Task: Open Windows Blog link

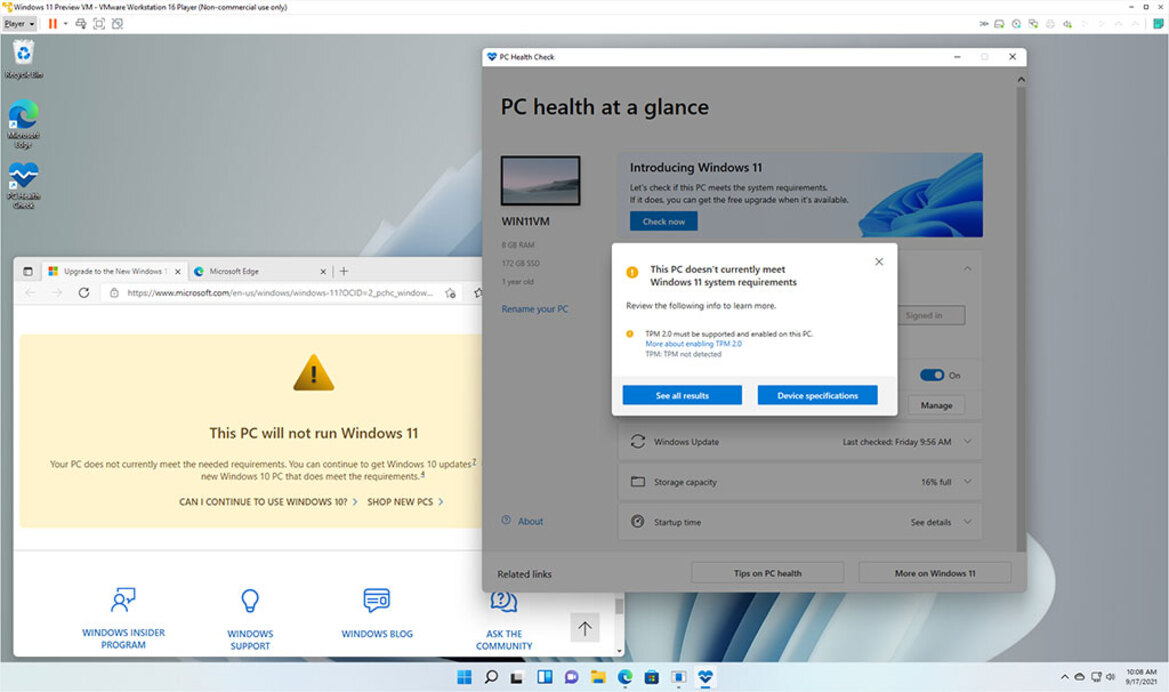Action: 376,613
